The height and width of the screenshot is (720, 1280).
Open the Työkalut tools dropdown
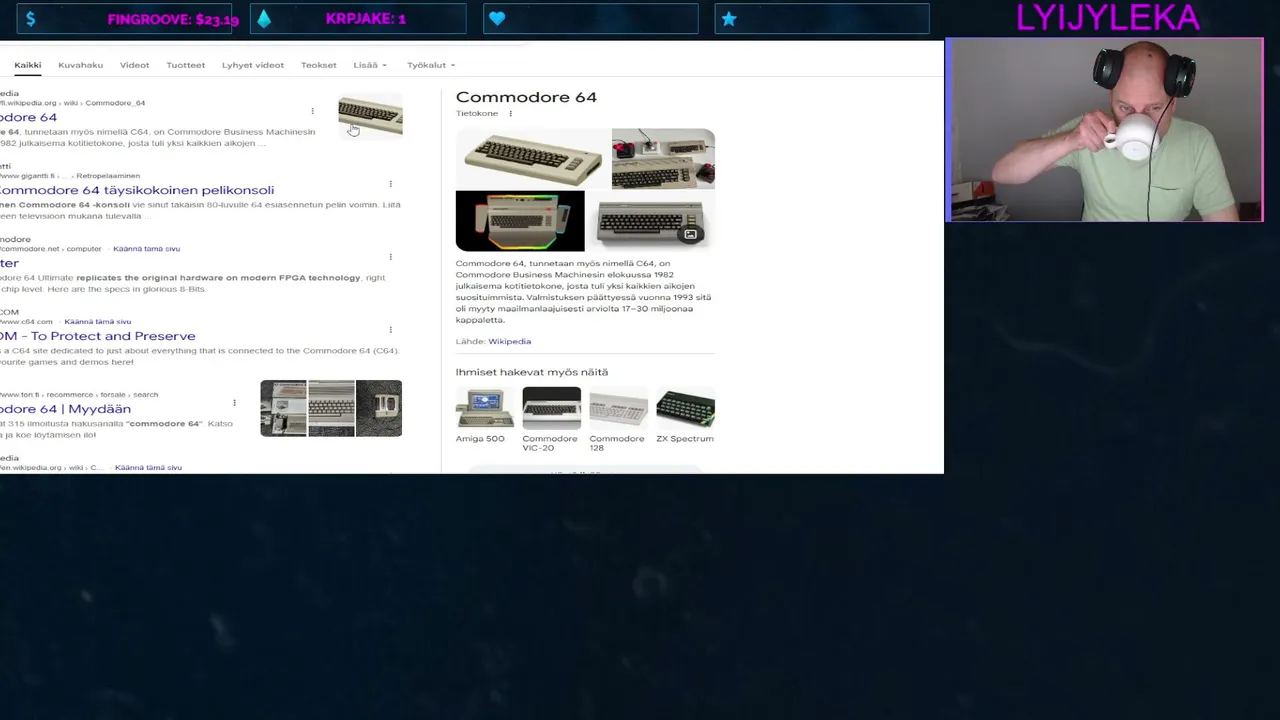click(x=431, y=65)
